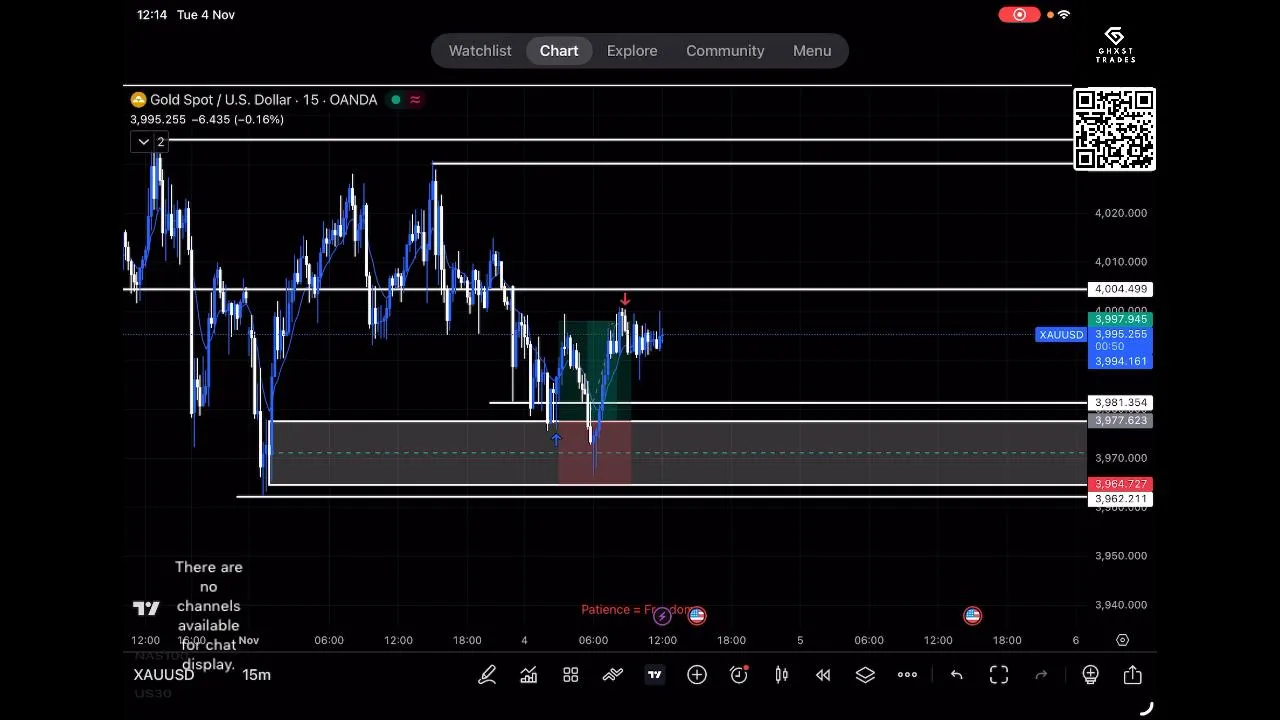Click the blue up arrow marker on chart

[x=556, y=439]
